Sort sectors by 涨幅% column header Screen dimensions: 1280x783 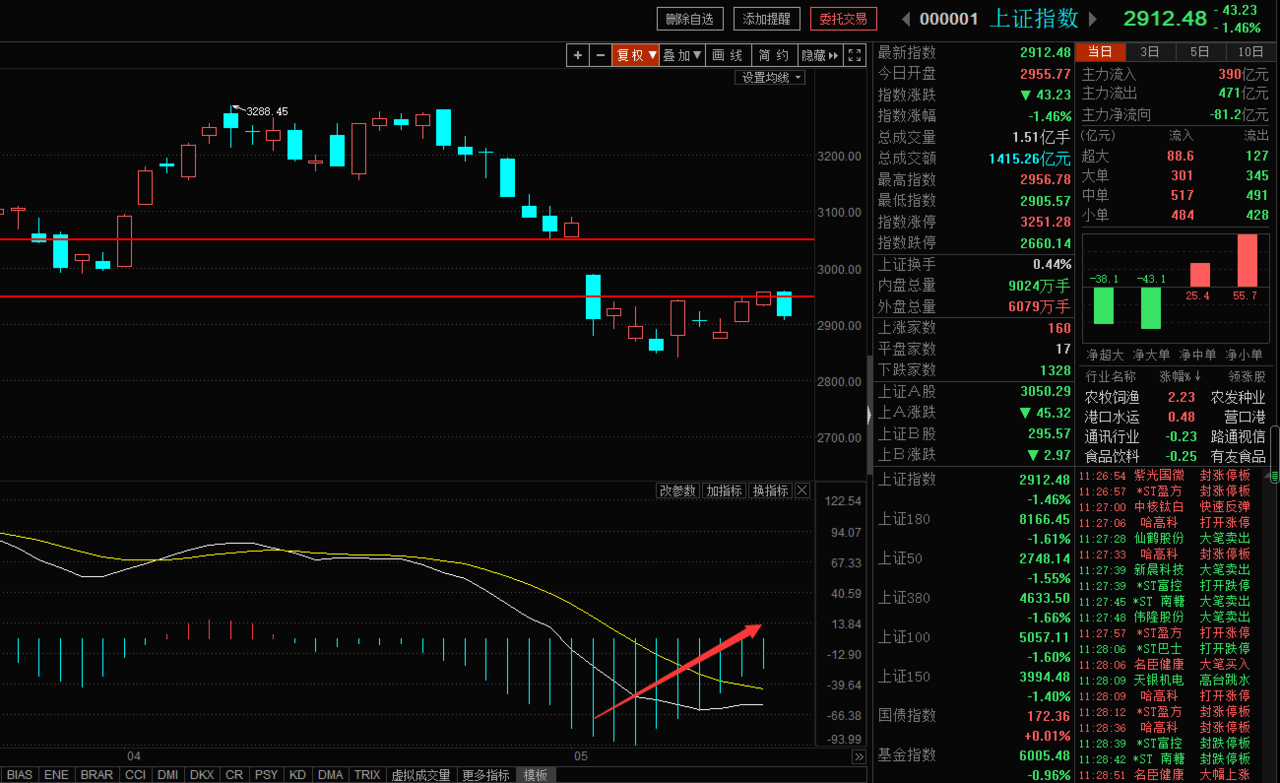coord(1181,377)
